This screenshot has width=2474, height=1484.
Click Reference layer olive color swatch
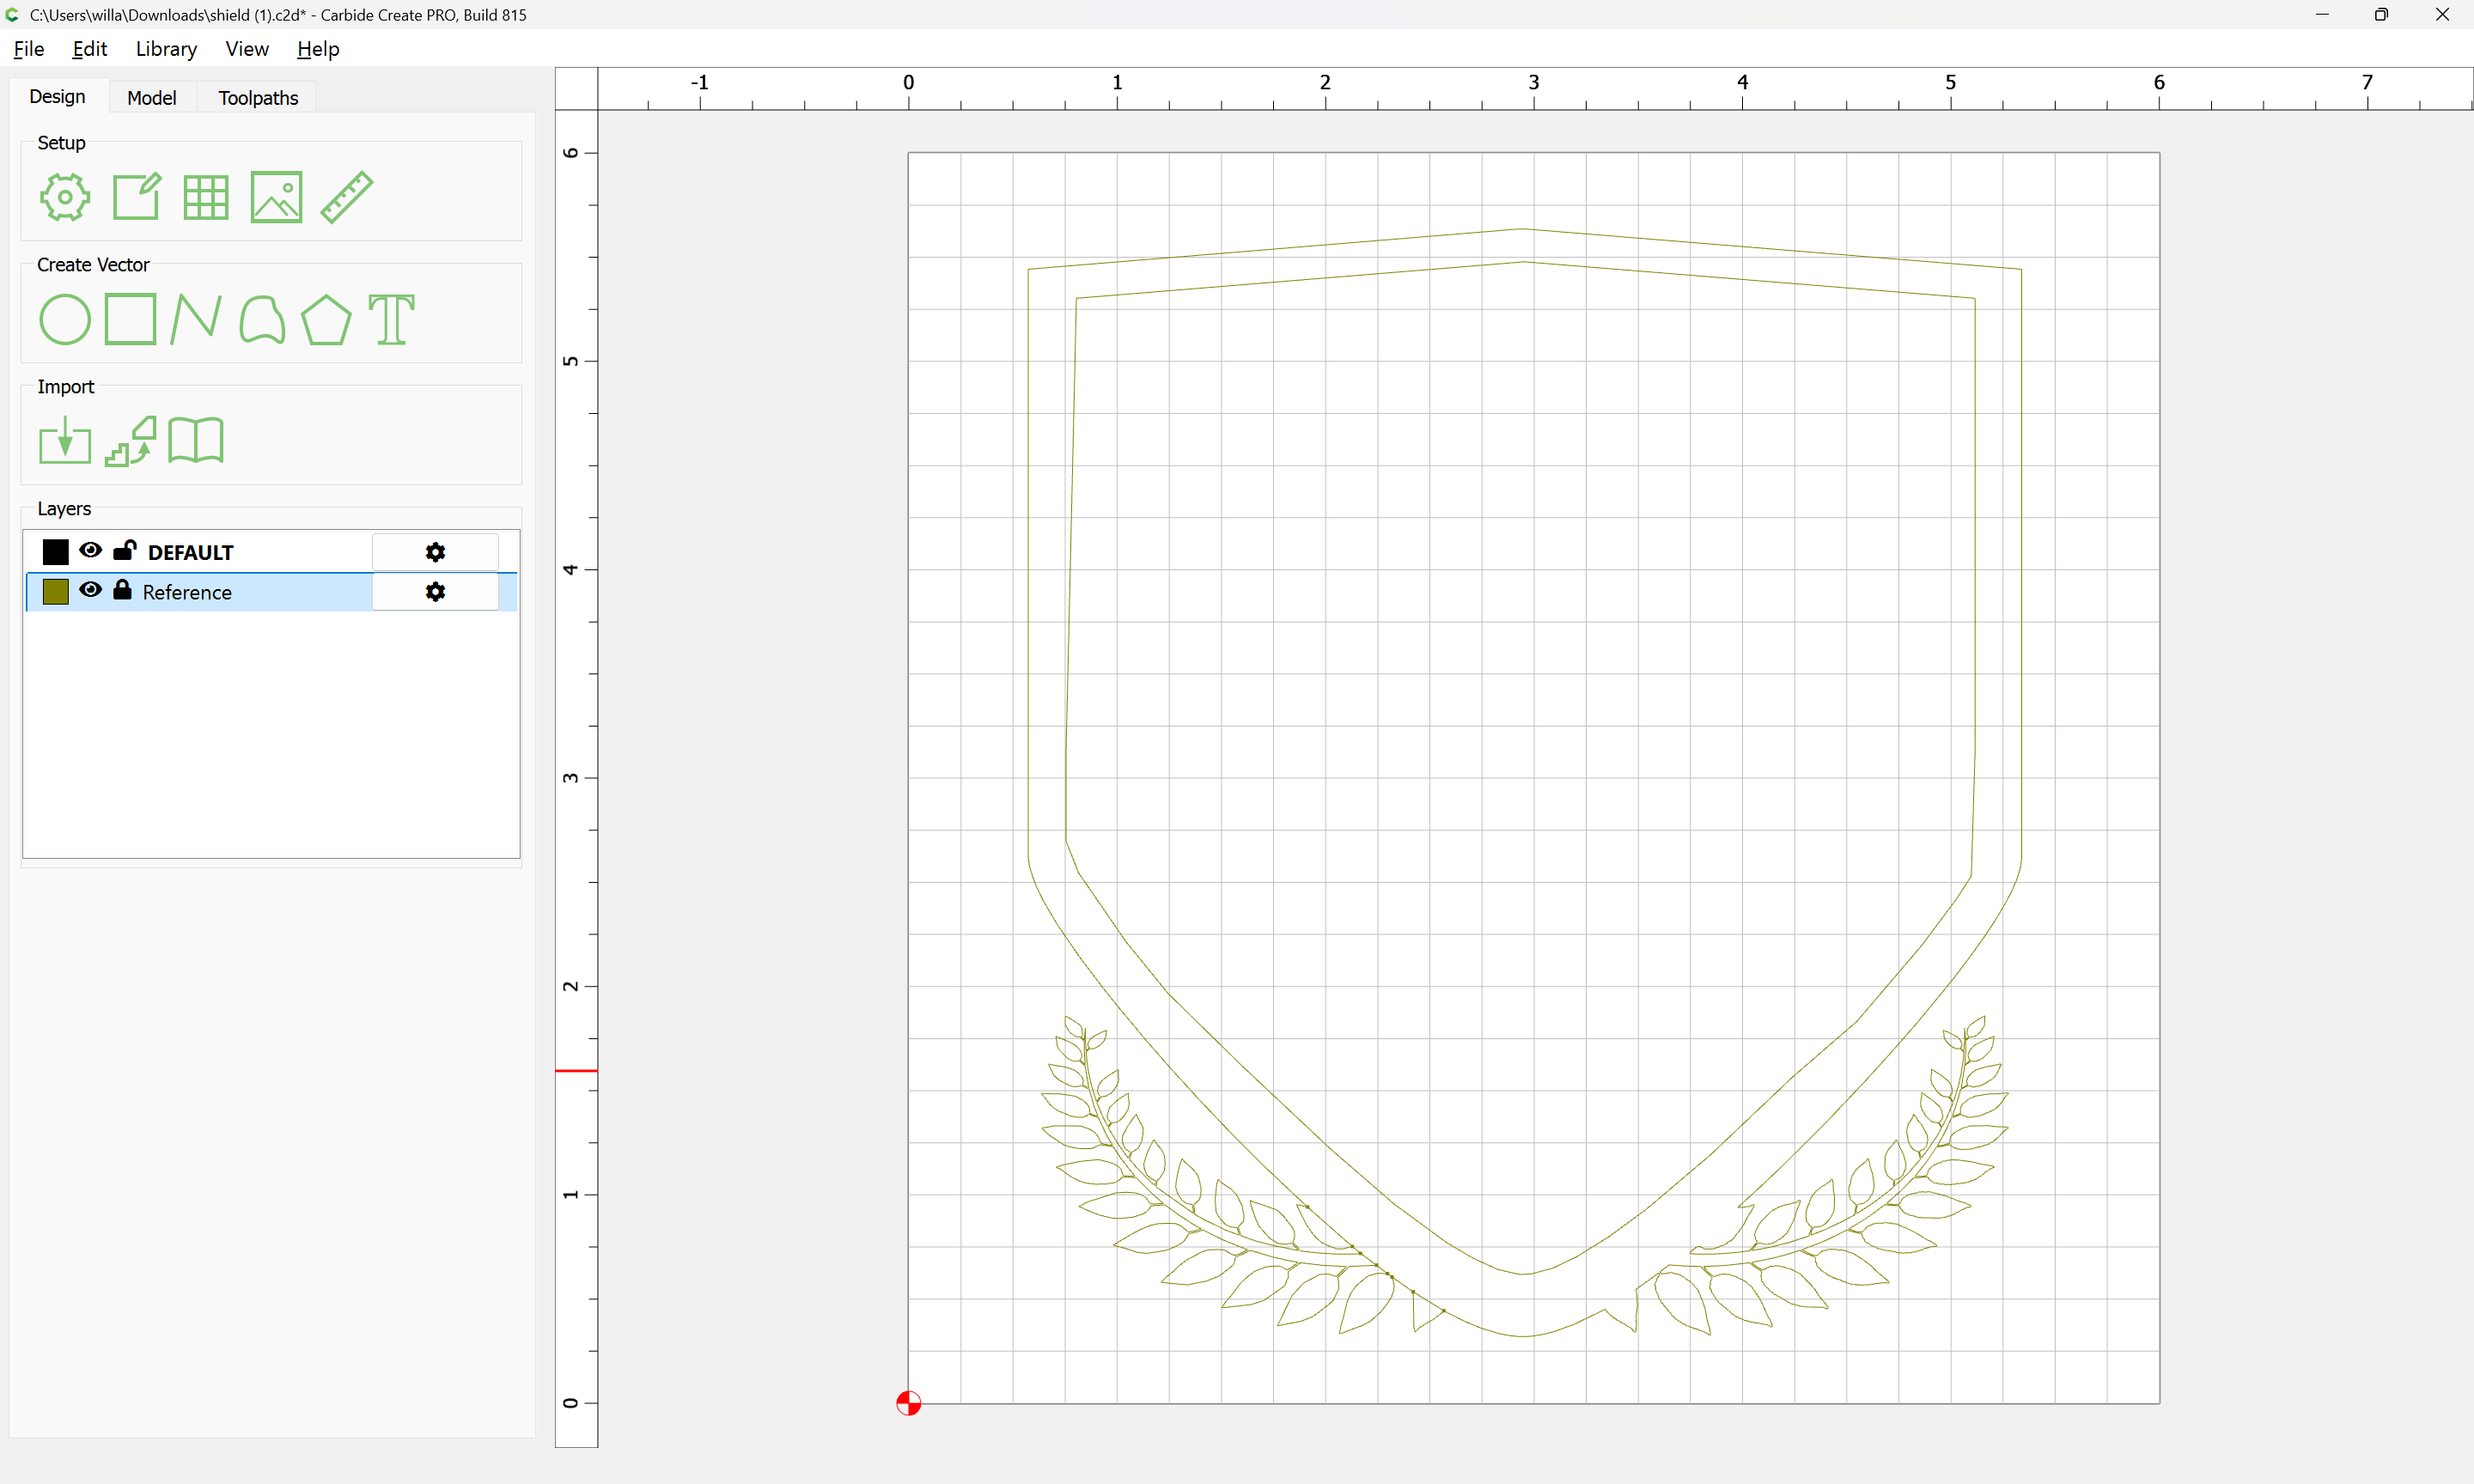[x=56, y=592]
